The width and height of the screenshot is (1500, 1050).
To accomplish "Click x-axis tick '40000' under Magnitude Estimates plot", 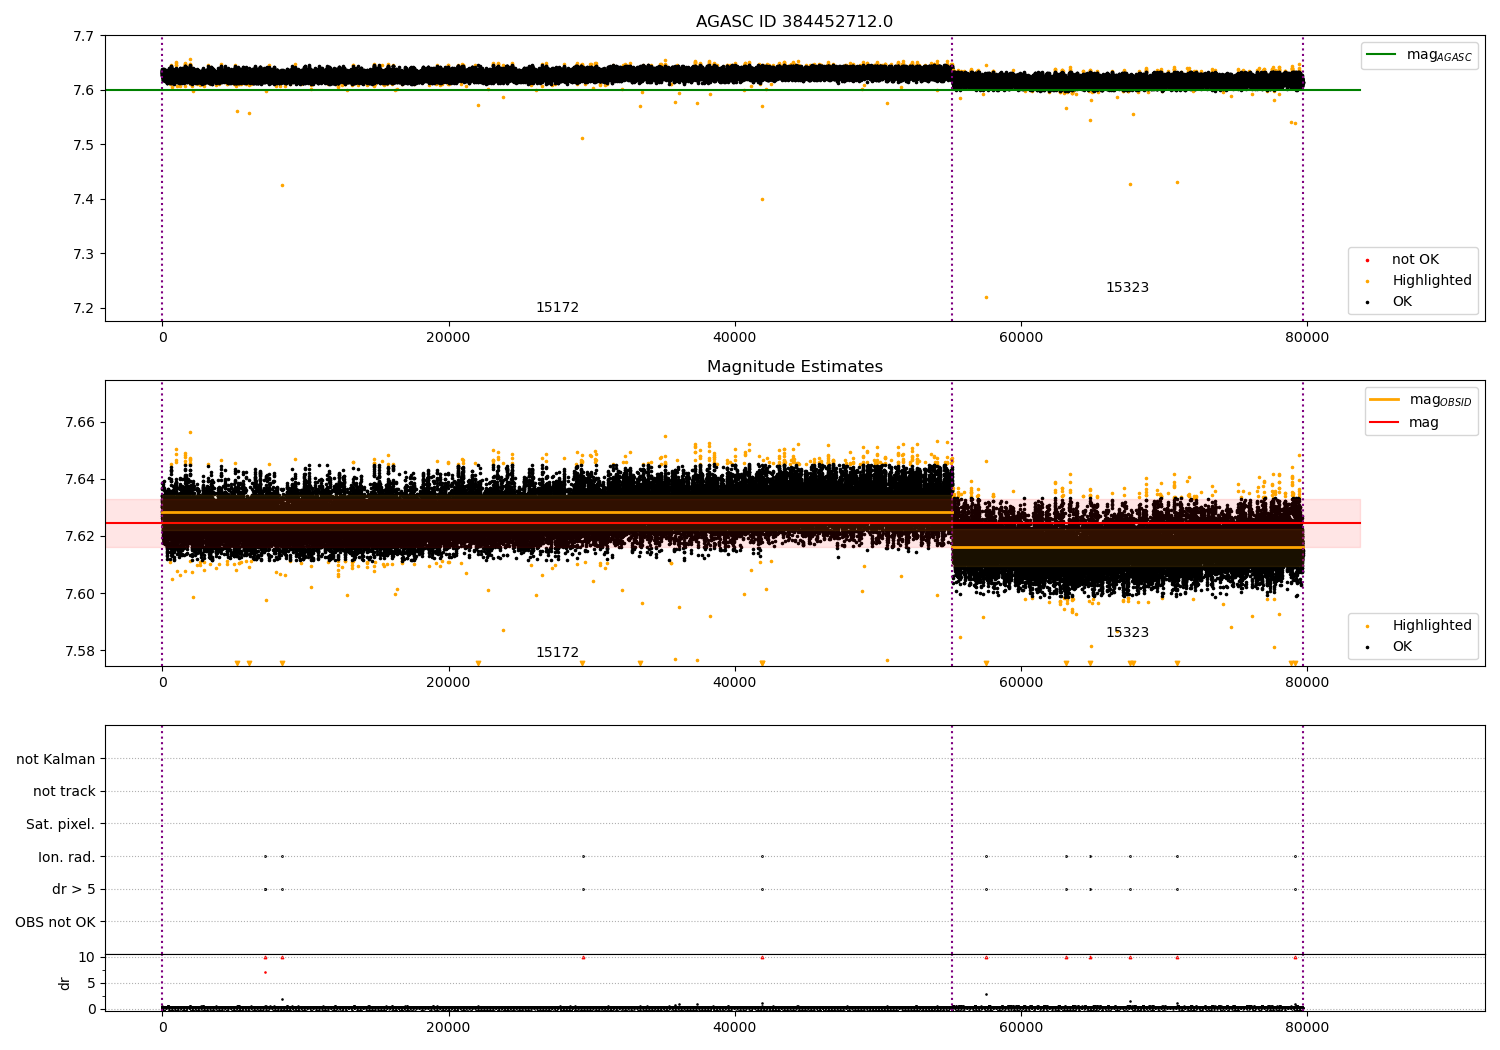I will [x=734, y=682].
